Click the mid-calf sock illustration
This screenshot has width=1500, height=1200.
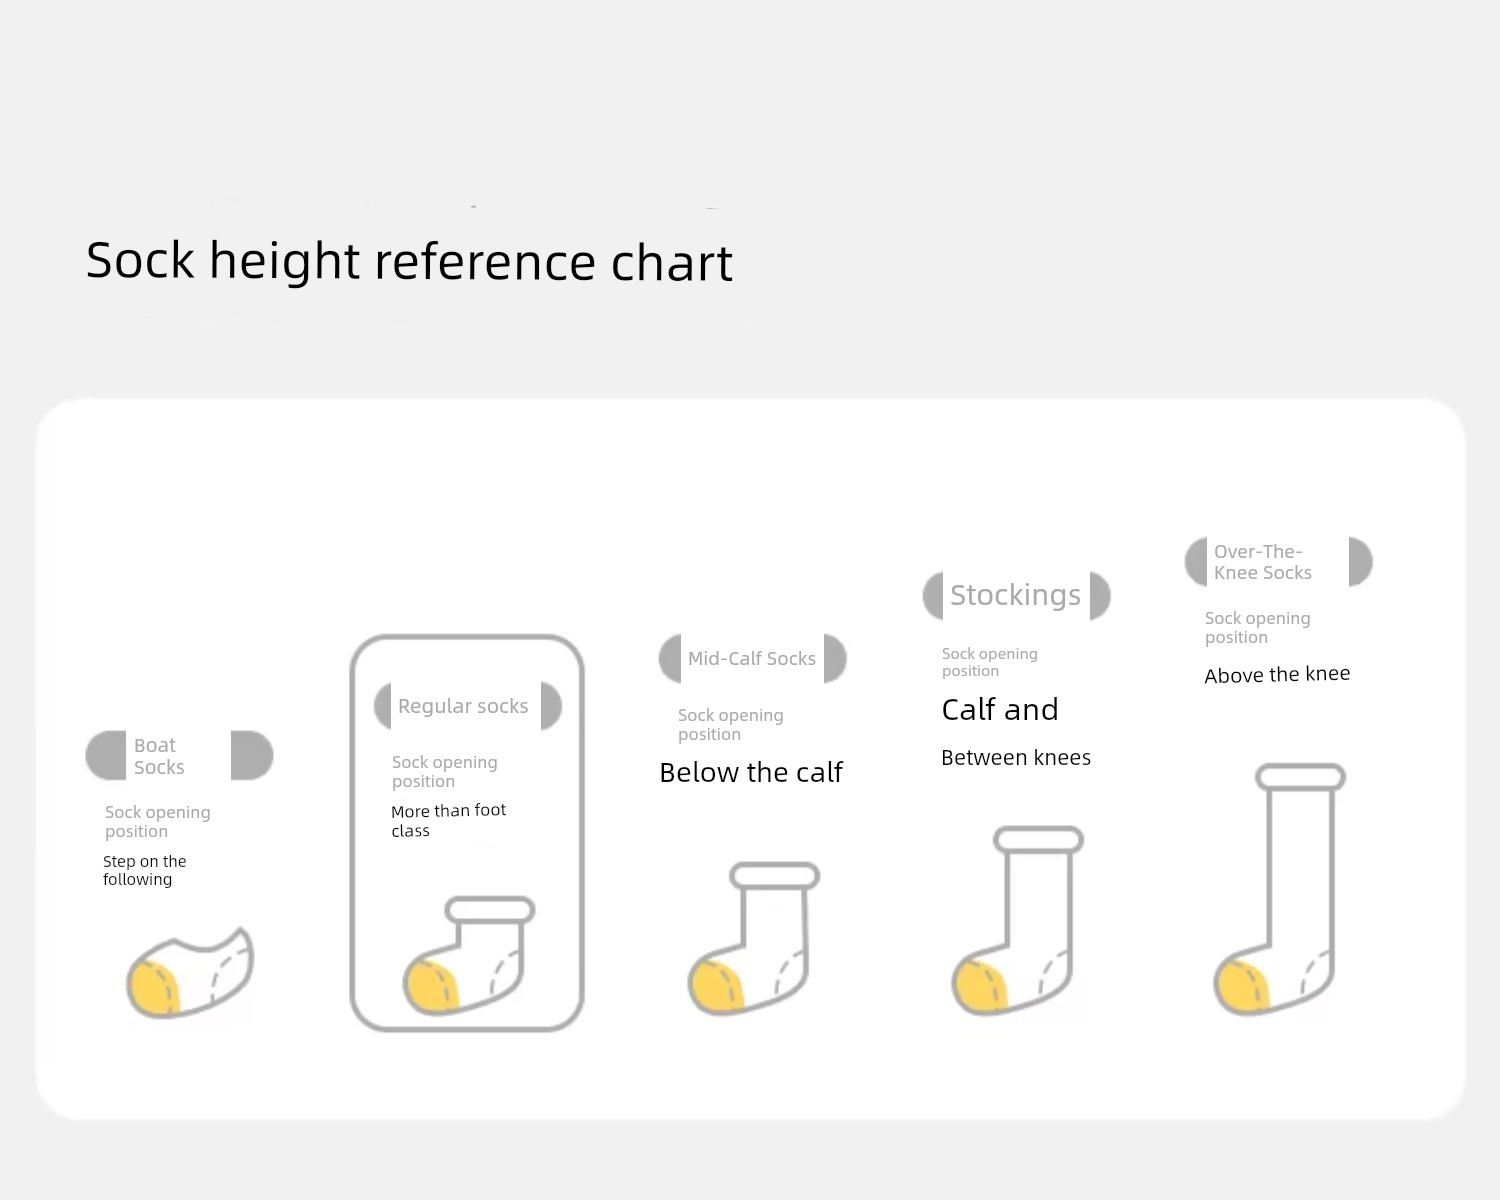coord(754,938)
